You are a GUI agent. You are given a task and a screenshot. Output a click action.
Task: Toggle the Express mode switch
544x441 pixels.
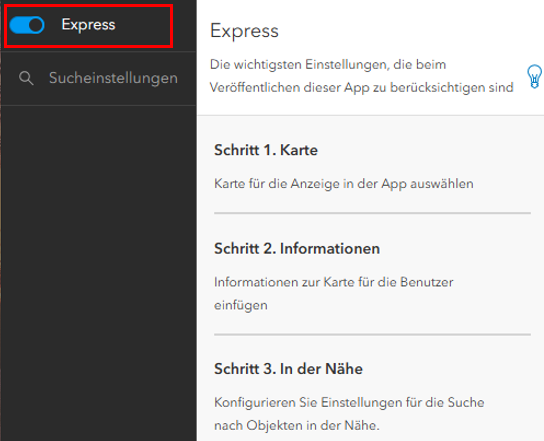coord(27,25)
